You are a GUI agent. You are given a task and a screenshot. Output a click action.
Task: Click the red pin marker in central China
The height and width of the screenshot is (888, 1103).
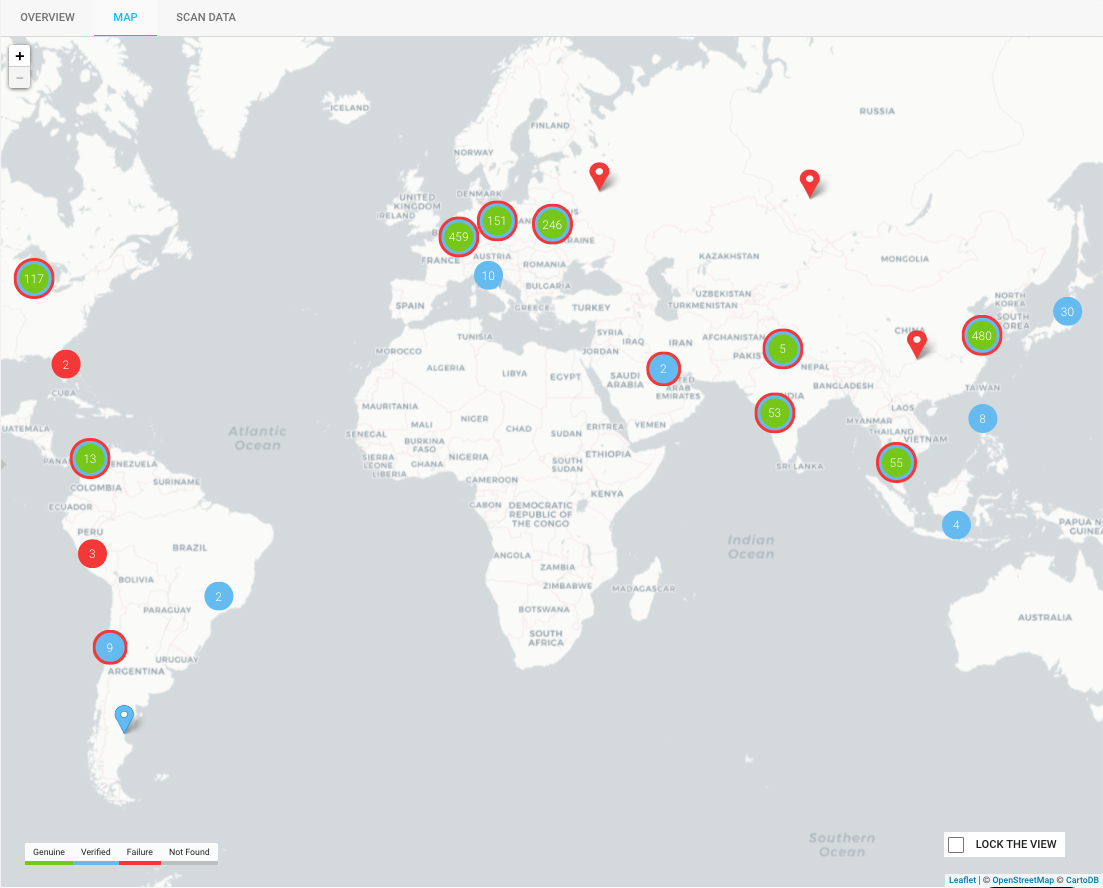916,343
